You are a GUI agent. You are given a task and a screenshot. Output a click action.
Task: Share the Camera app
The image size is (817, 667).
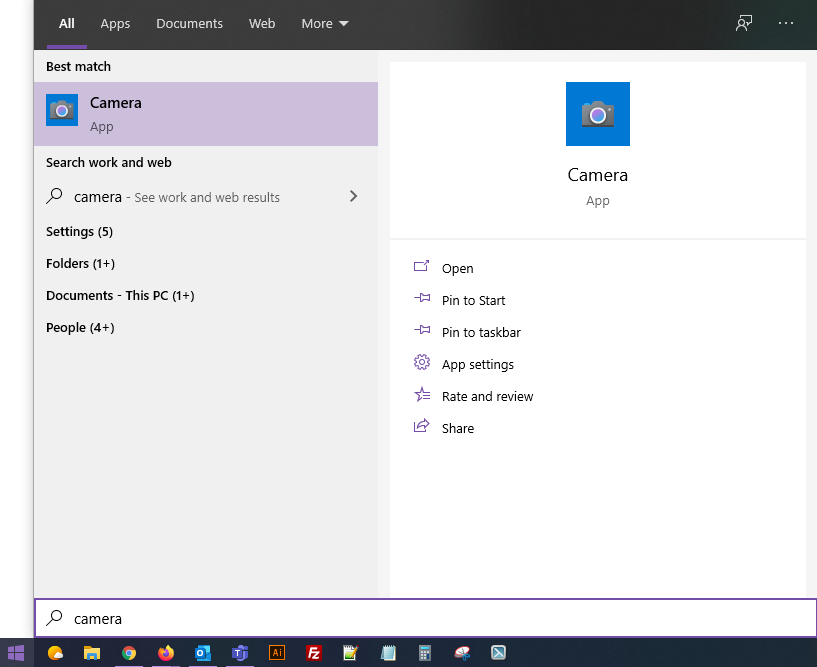[x=457, y=428]
